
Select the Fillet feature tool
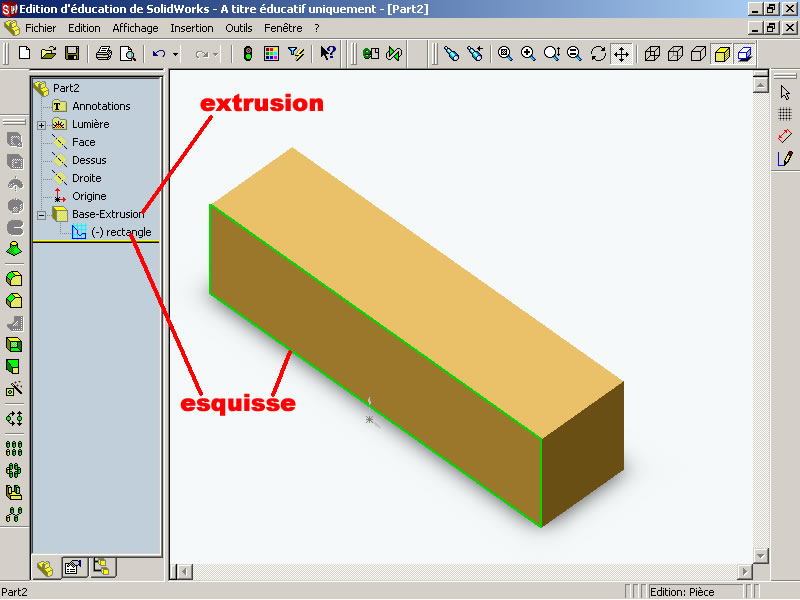(14, 279)
